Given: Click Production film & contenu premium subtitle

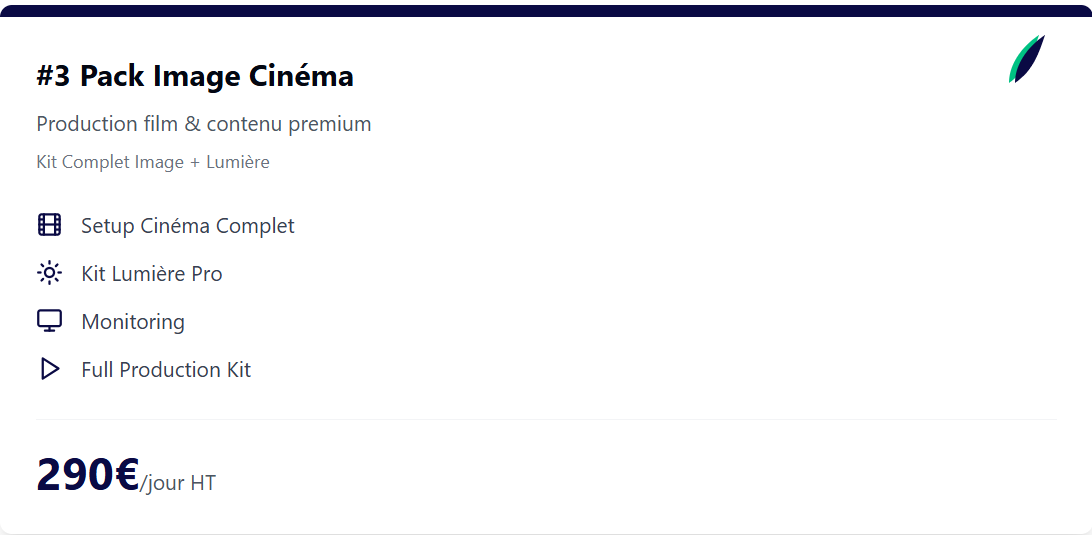Looking at the screenshot, I should click(203, 124).
